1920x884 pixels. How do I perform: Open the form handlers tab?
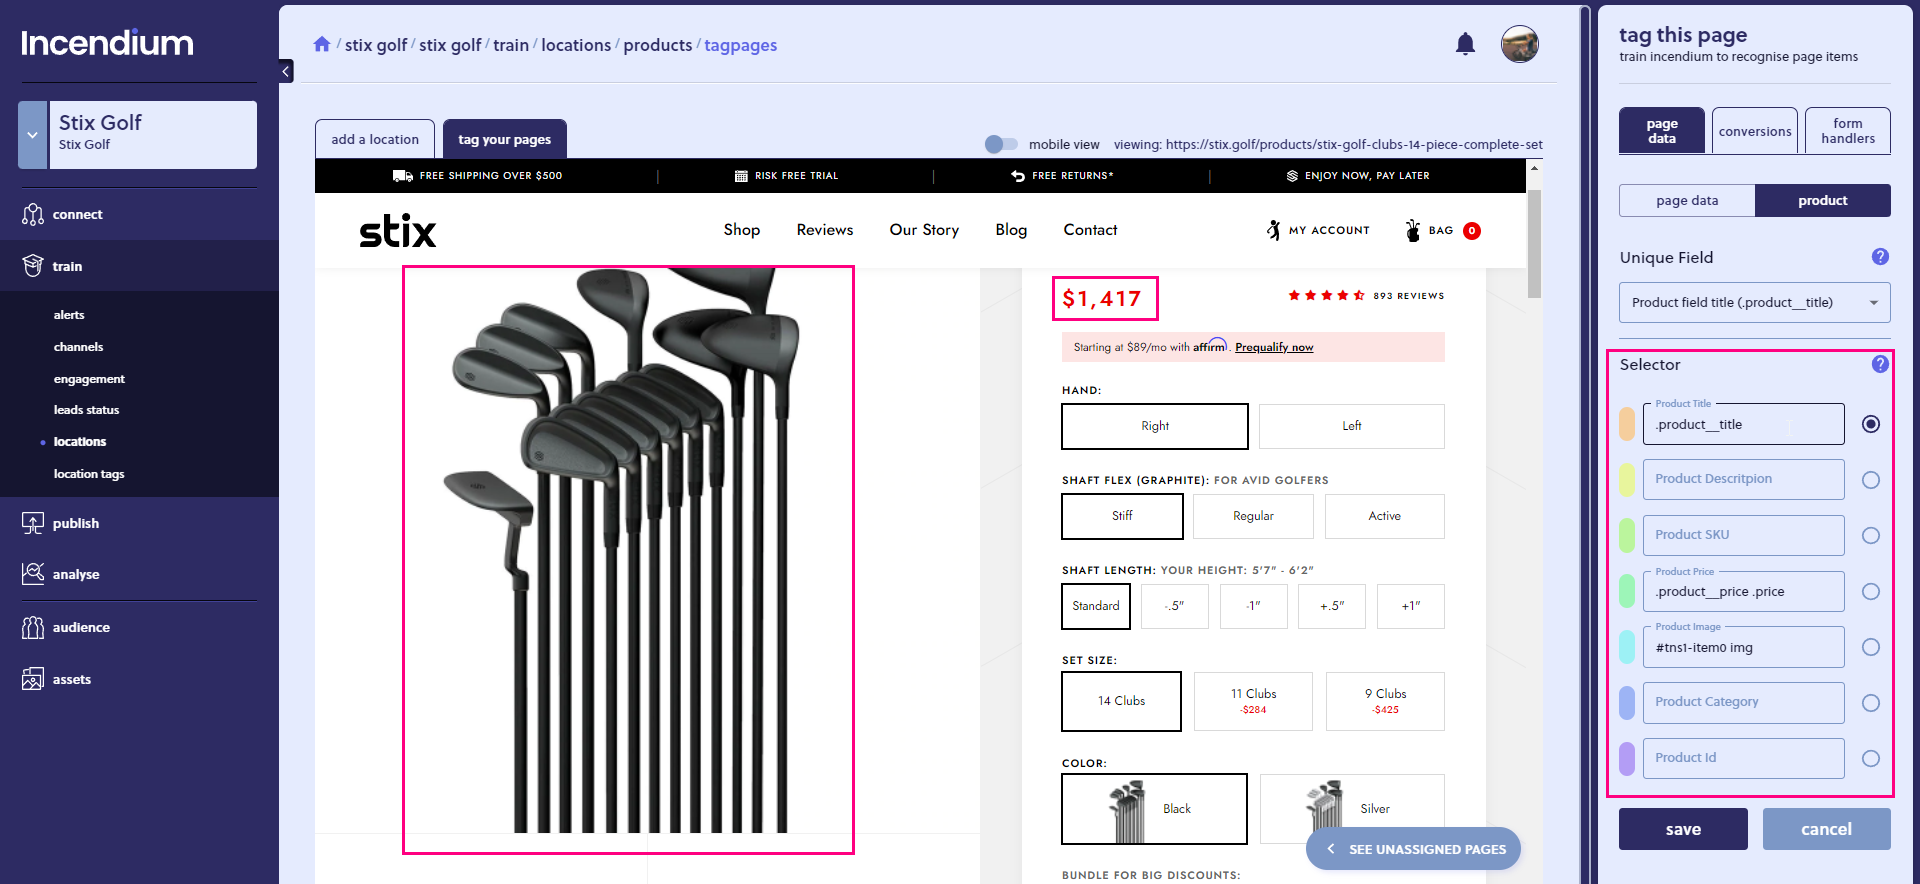click(1848, 131)
